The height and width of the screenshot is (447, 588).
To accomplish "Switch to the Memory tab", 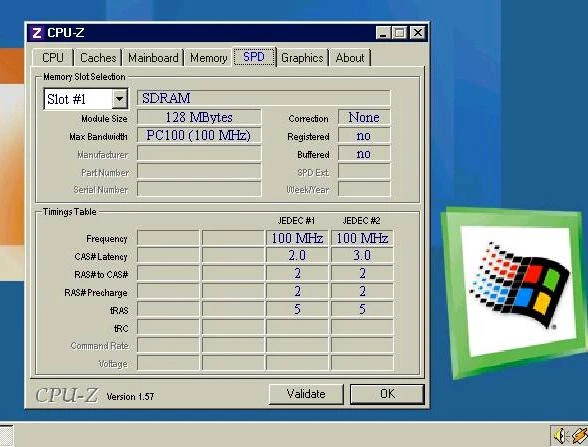I will tap(208, 58).
